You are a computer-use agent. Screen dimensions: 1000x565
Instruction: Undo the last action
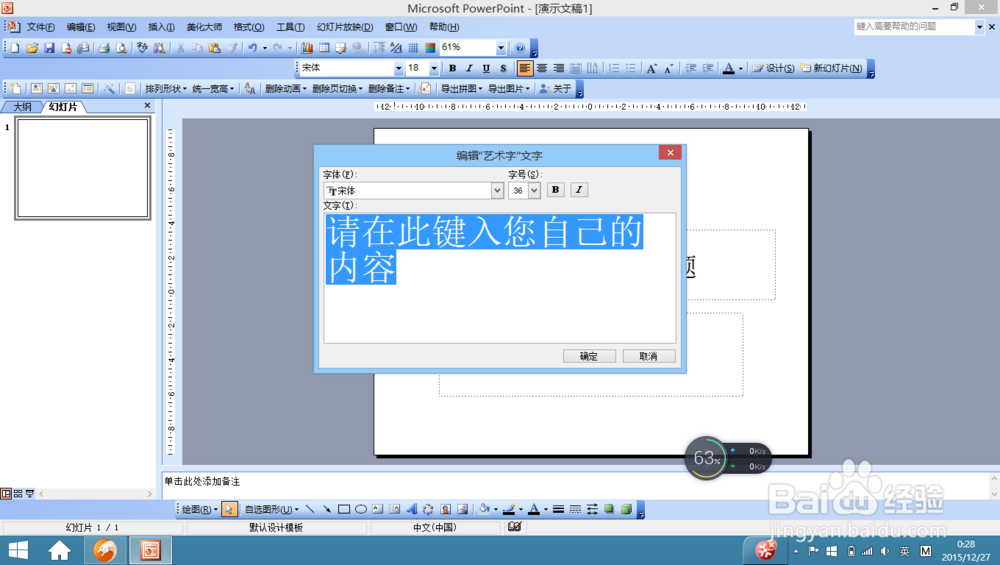253,48
